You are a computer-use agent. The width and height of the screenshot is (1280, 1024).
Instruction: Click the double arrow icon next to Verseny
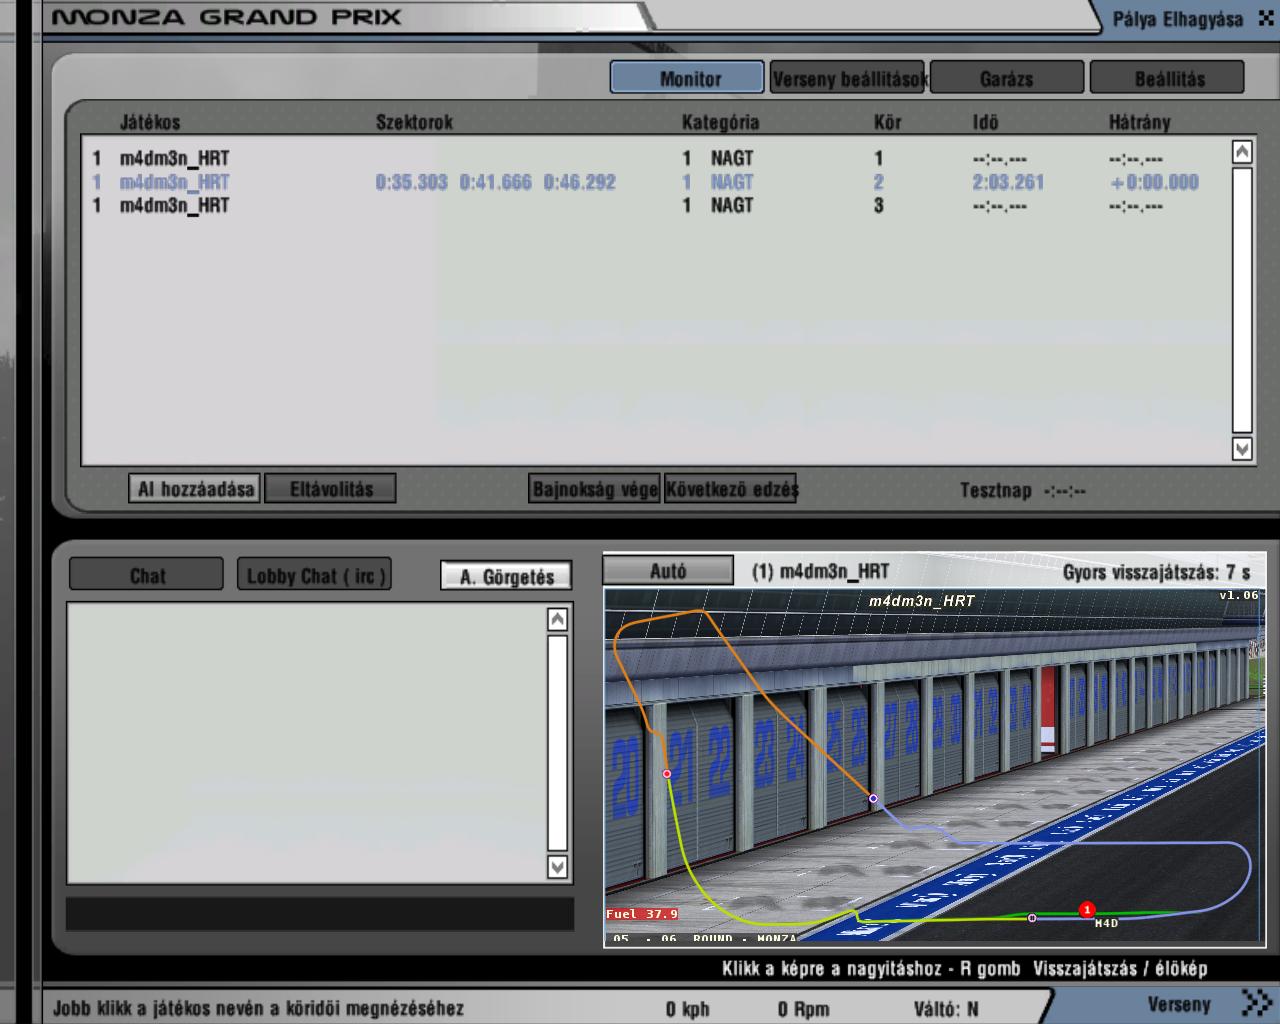tap(1255, 1003)
